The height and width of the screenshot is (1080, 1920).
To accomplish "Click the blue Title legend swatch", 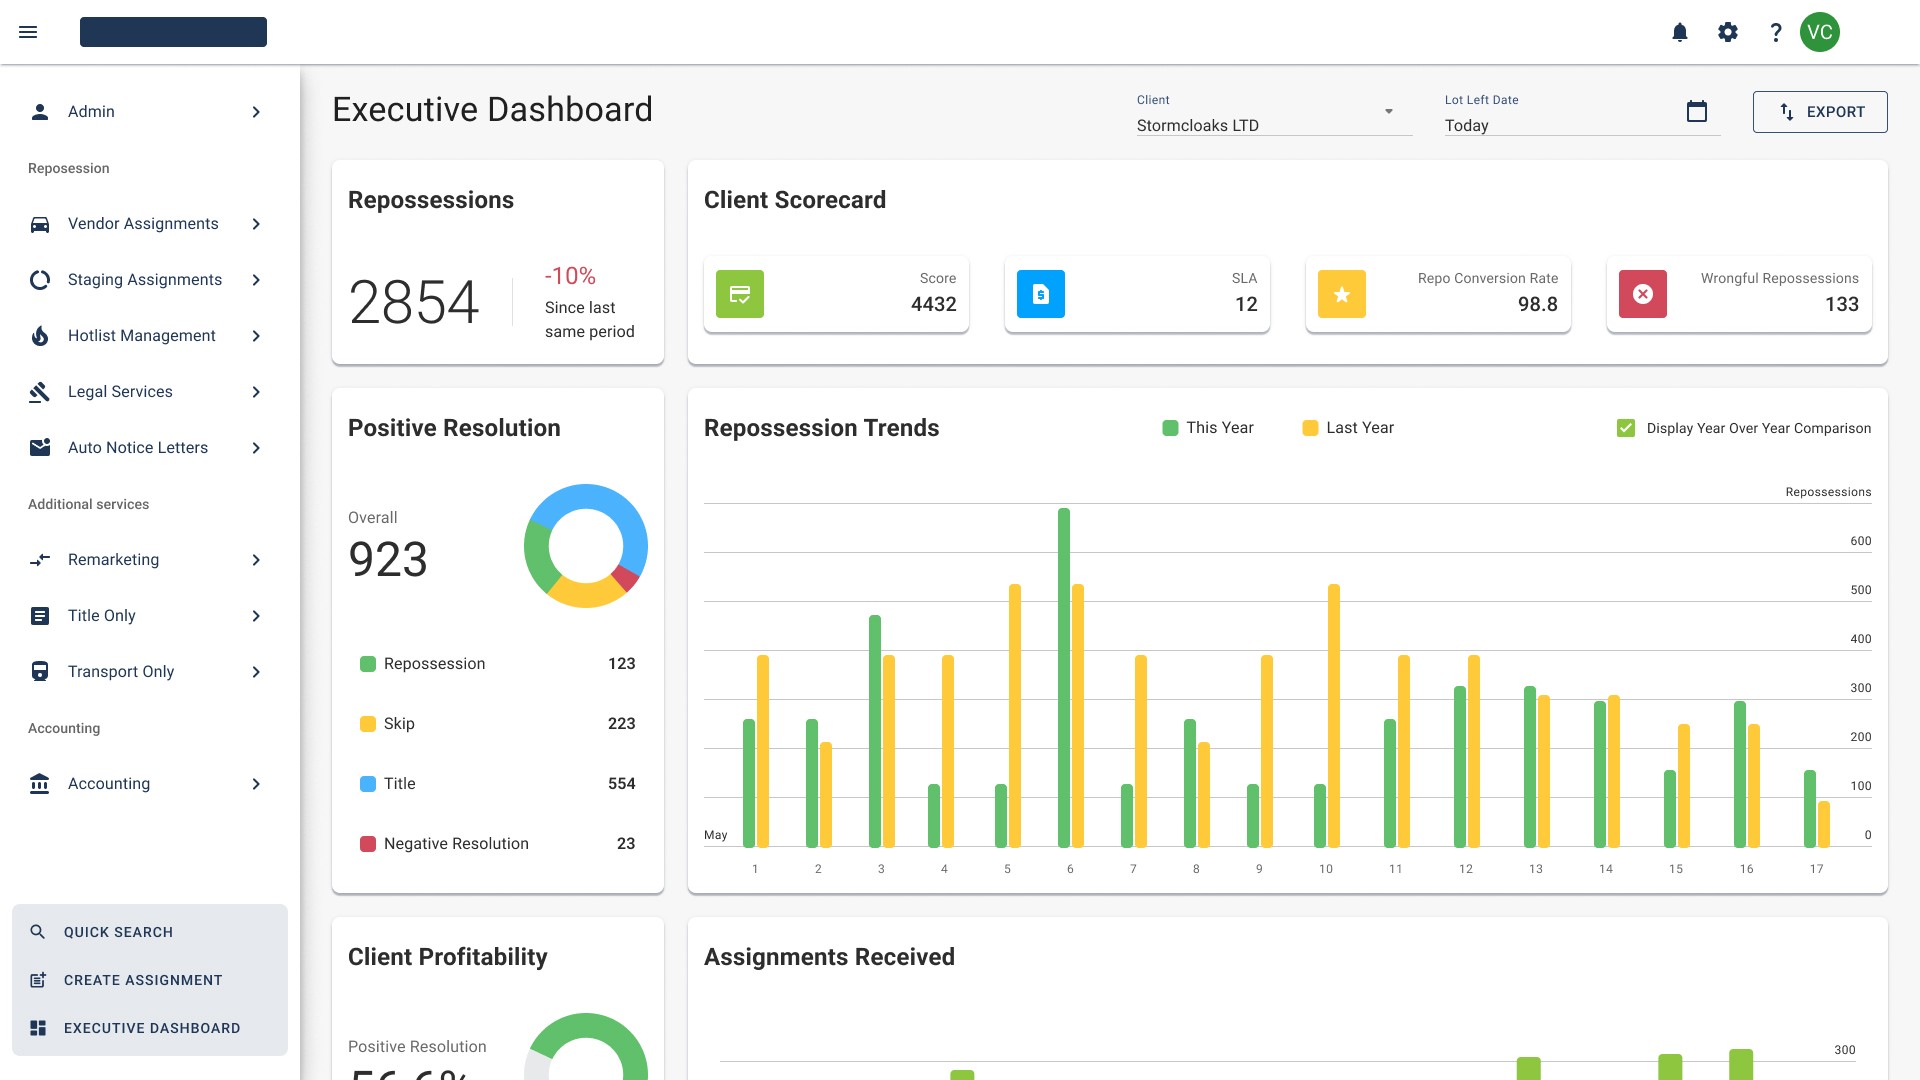I will (x=368, y=784).
